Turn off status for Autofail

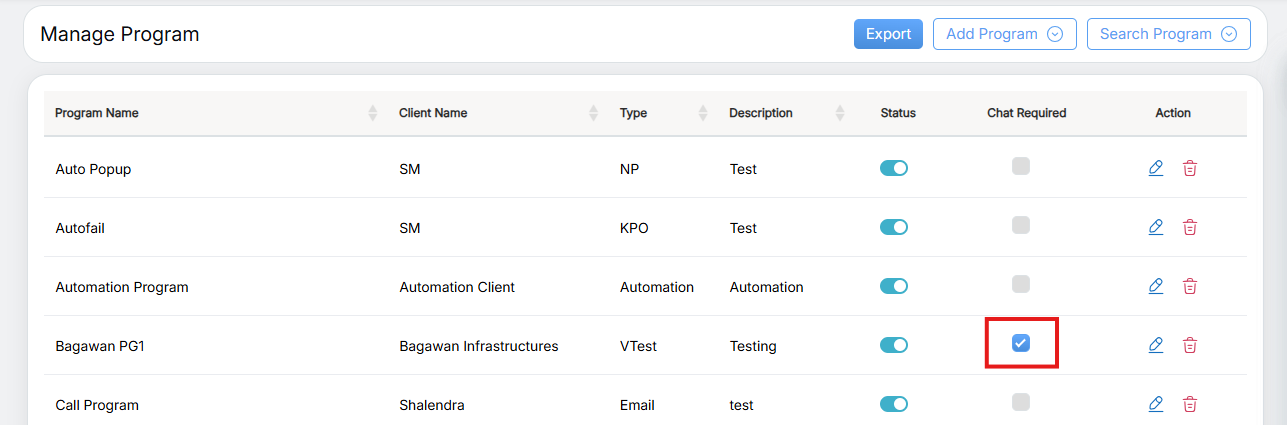[x=893, y=227]
